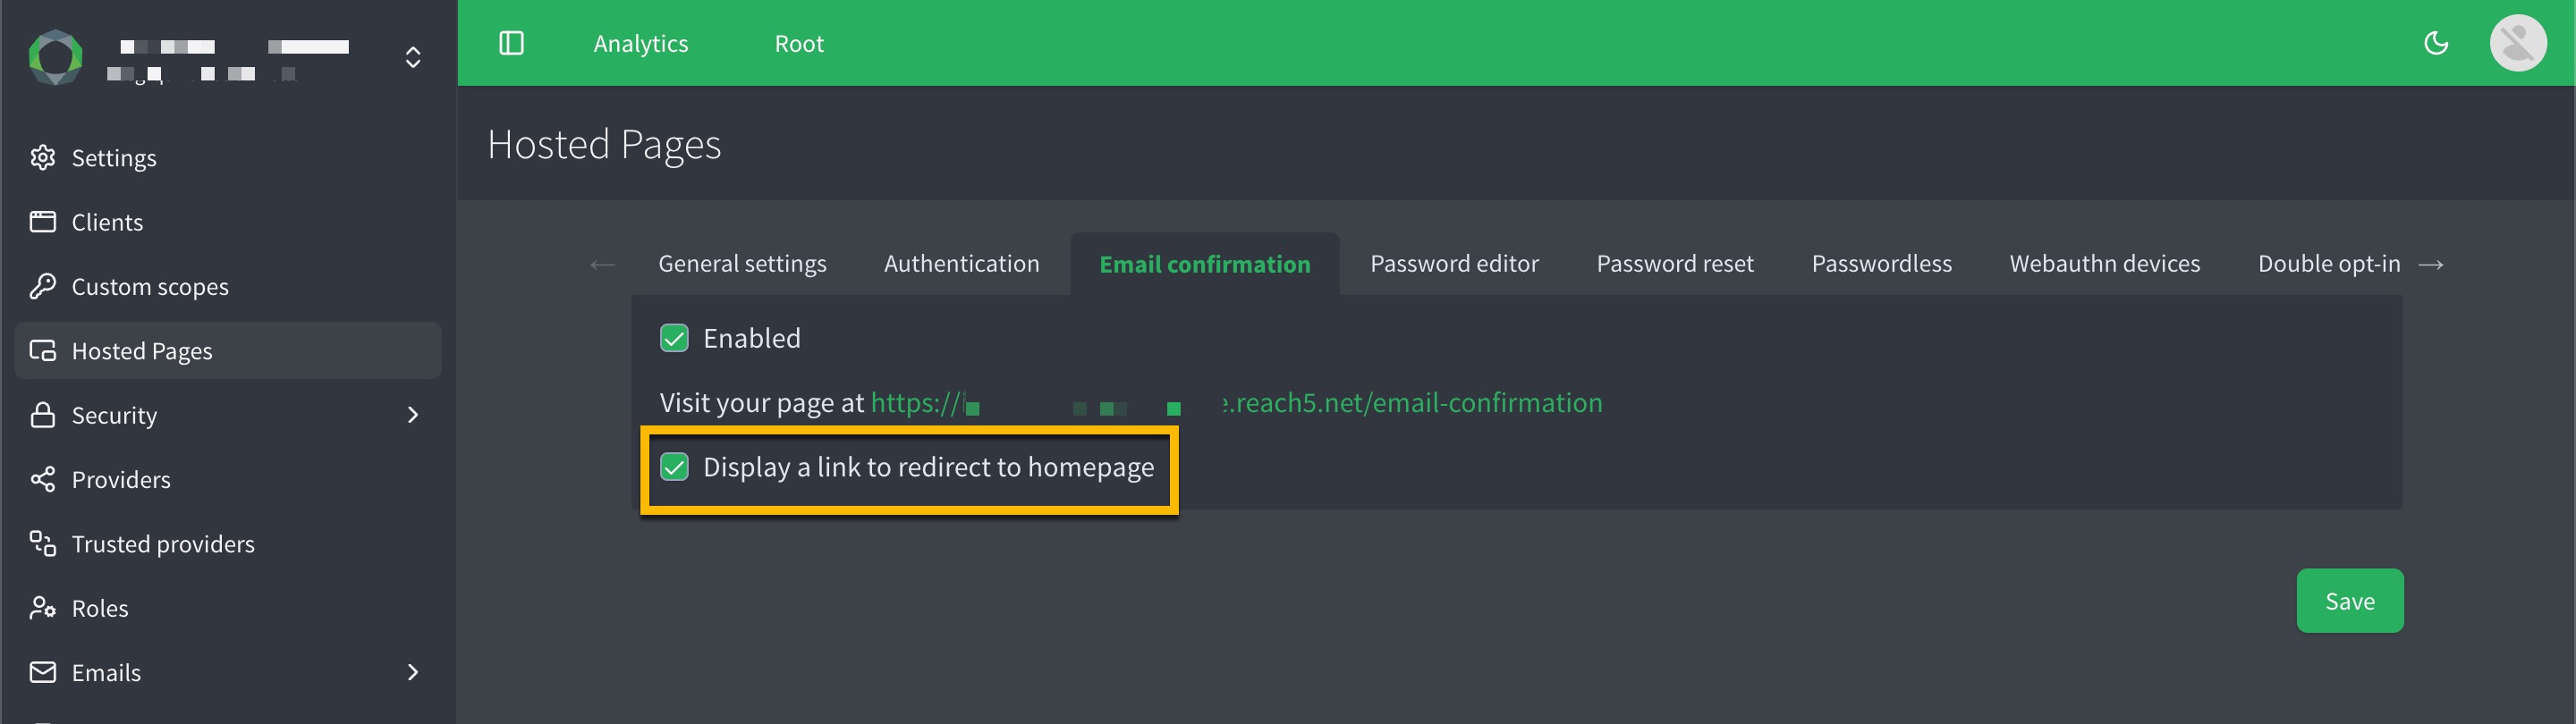This screenshot has height=724, width=2576.
Task: Click the Roles user-gear icon
Action: click(43, 608)
